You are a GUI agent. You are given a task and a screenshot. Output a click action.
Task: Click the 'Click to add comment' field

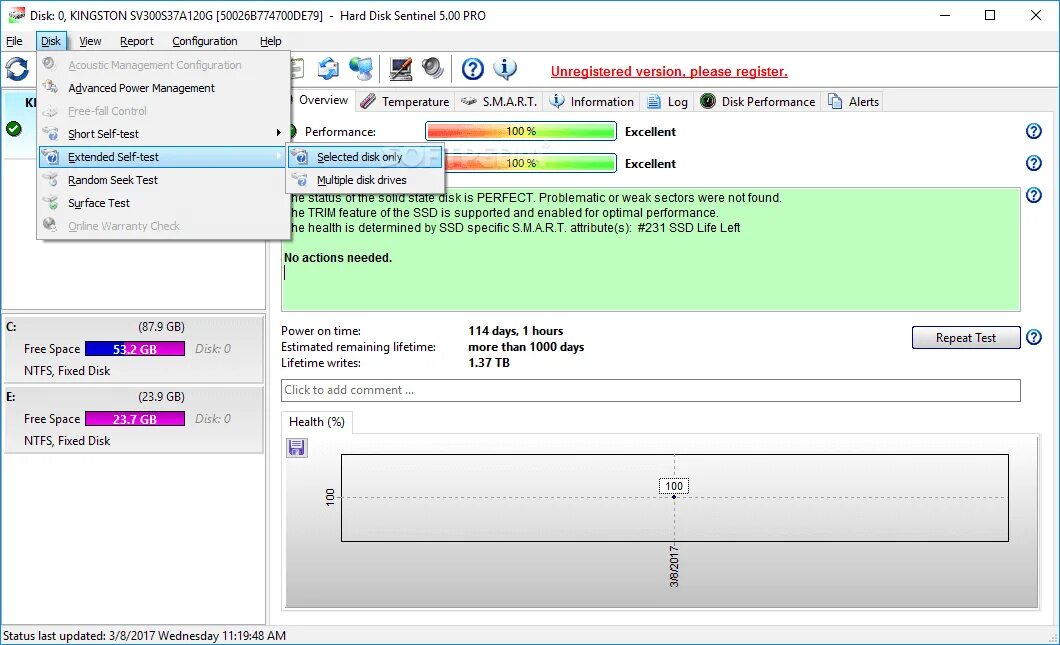(x=650, y=390)
